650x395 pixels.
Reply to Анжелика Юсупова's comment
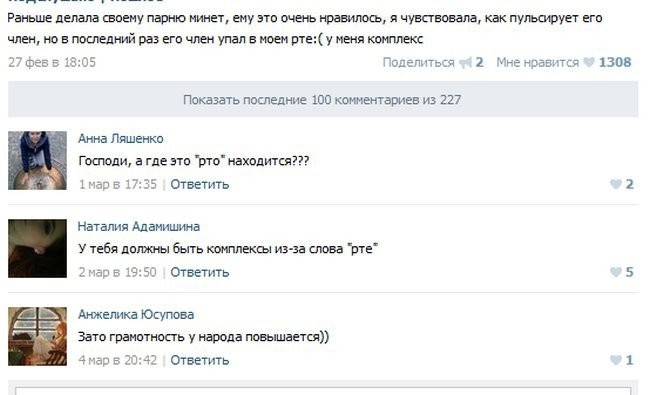click(x=200, y=360)
